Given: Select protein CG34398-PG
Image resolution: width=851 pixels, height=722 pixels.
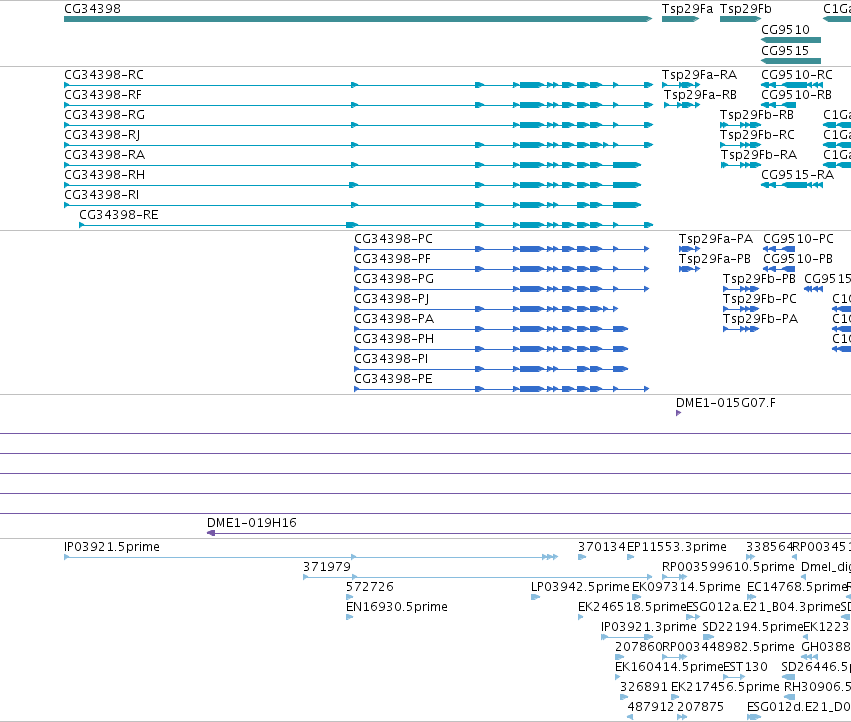Looking at the screenshot, I should coord(501,289).
